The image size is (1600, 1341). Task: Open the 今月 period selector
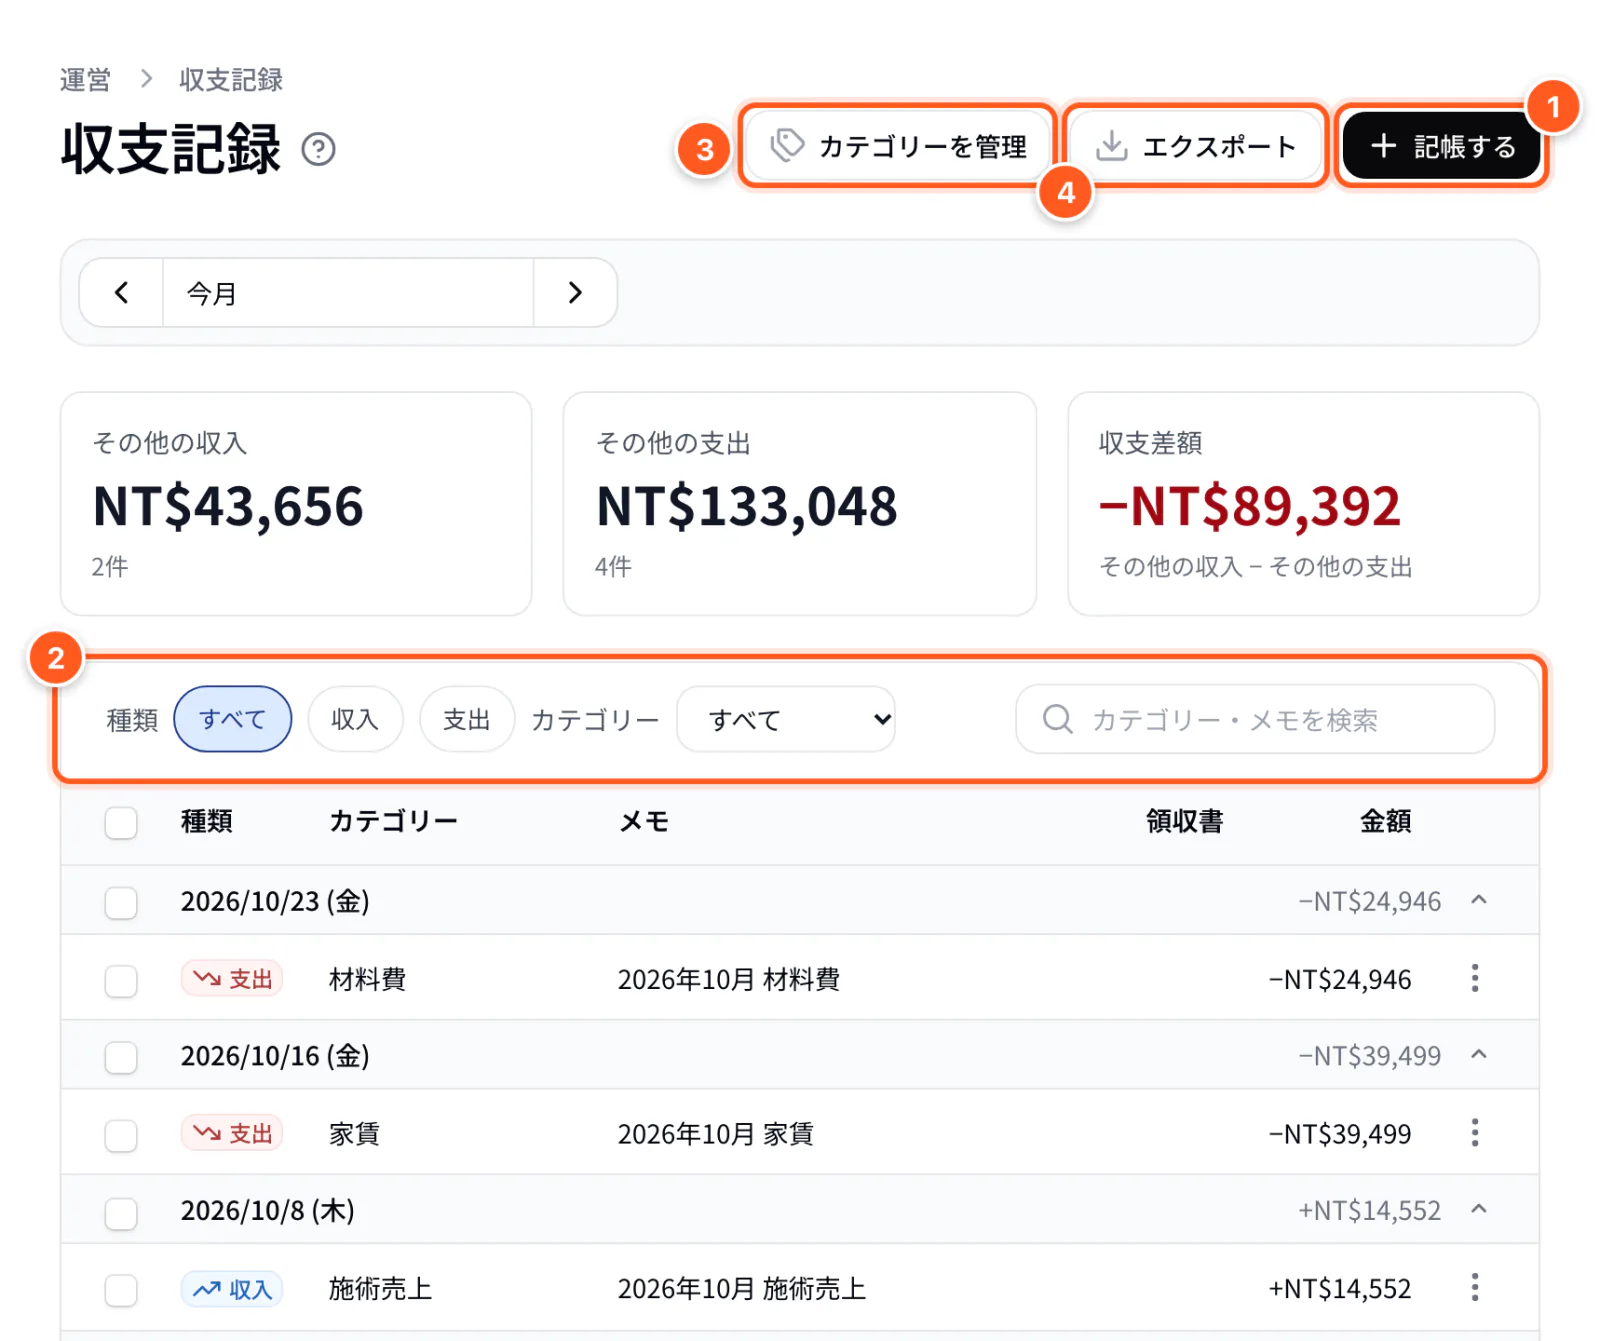tap(348, 293)
